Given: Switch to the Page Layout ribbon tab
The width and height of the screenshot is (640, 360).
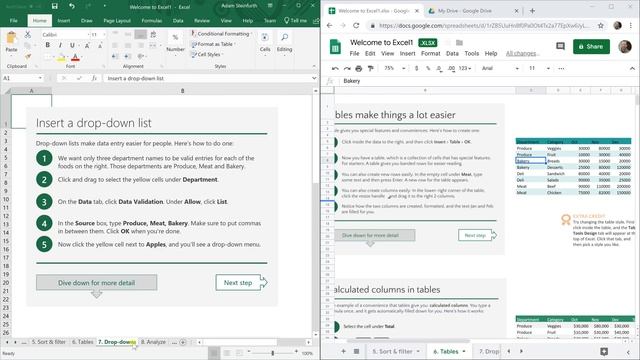Looking at the screenshot, I should [x=117, y=20].
